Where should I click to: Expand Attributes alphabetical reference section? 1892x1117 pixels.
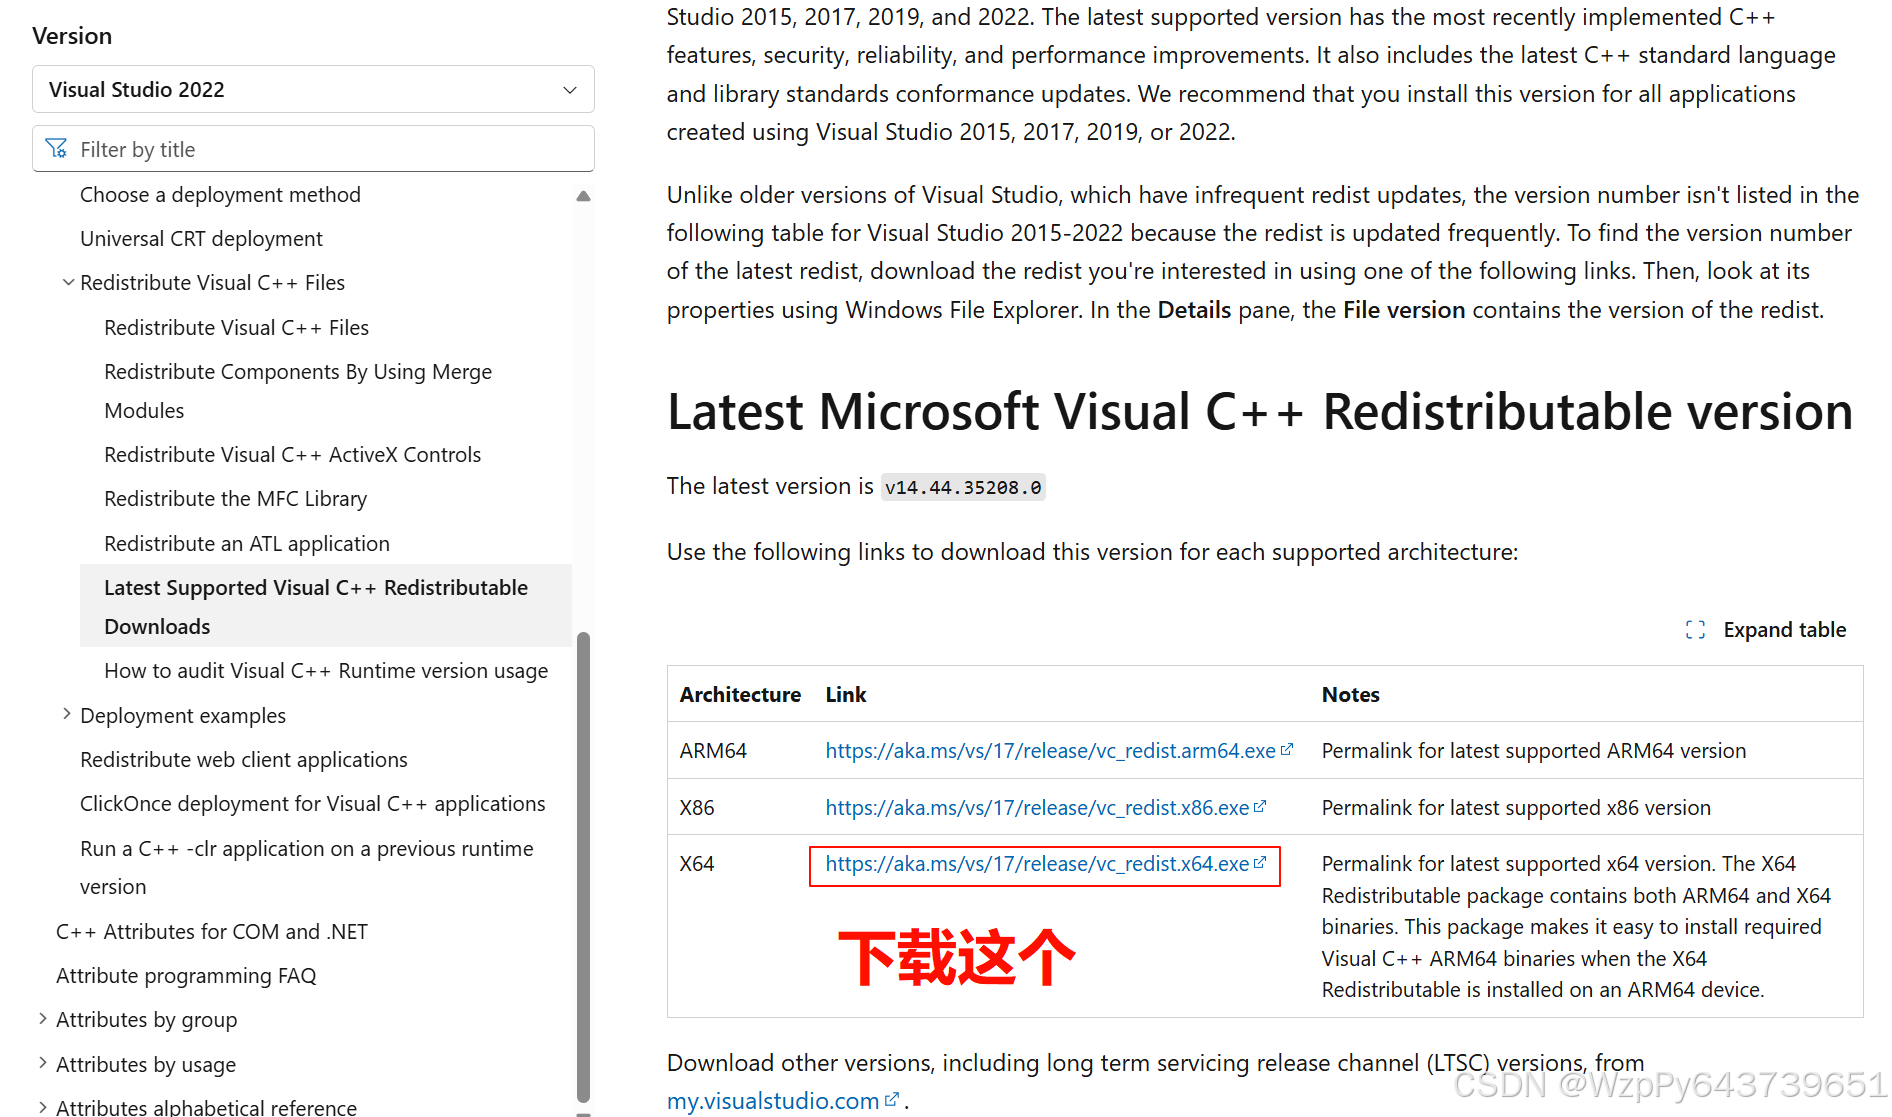coord(43,1107)
